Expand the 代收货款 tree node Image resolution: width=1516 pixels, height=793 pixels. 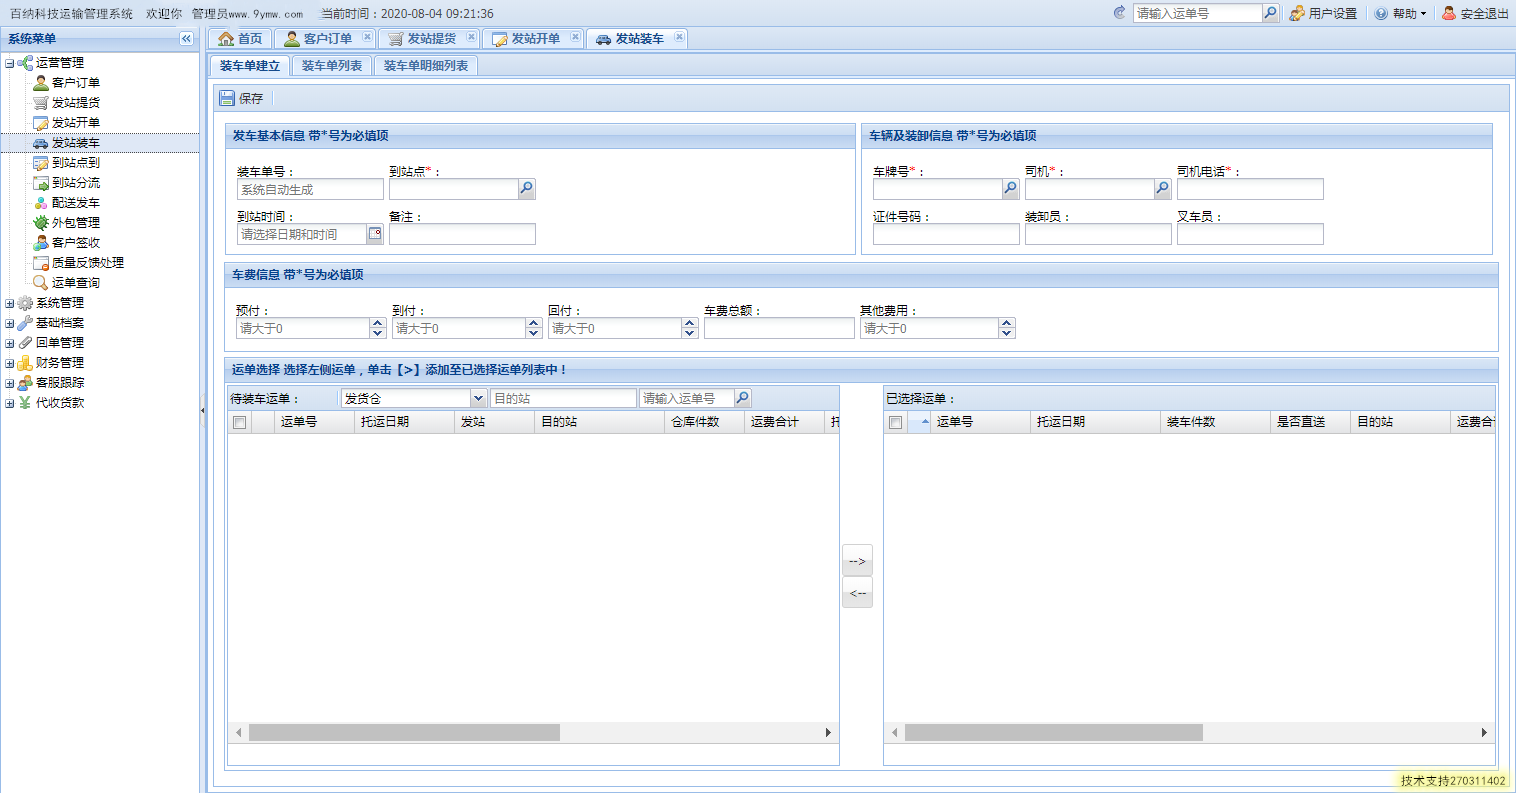[x=9, y=403]
